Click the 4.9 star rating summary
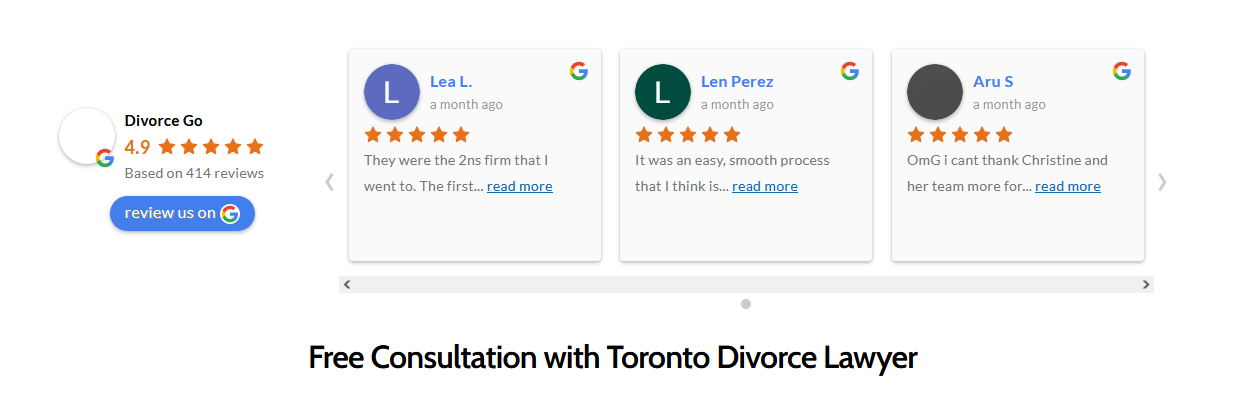 194,147
